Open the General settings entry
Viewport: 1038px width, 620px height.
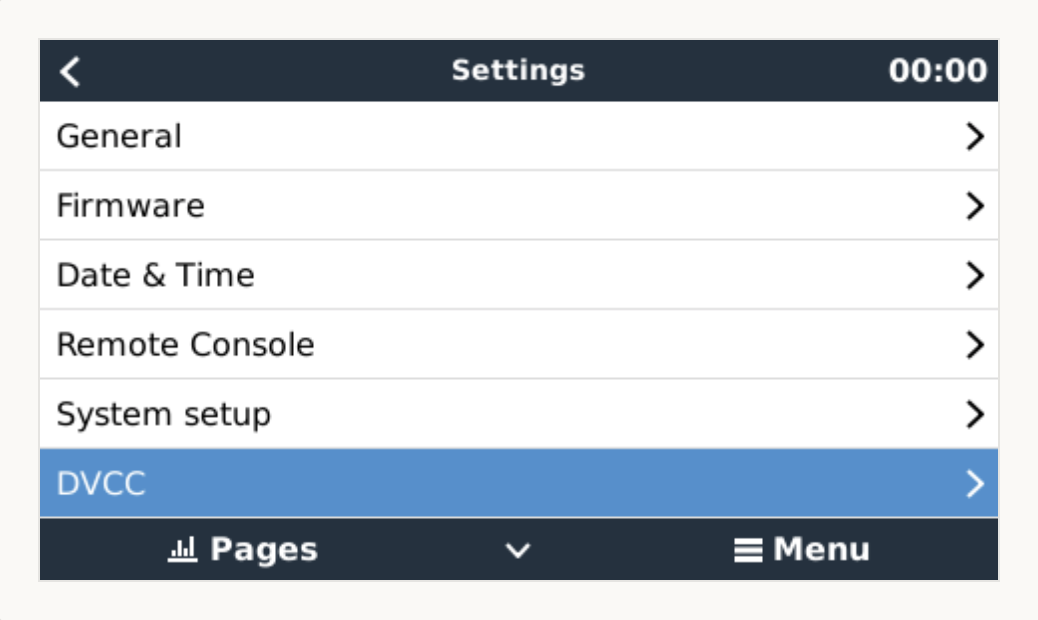coord(119,136)
